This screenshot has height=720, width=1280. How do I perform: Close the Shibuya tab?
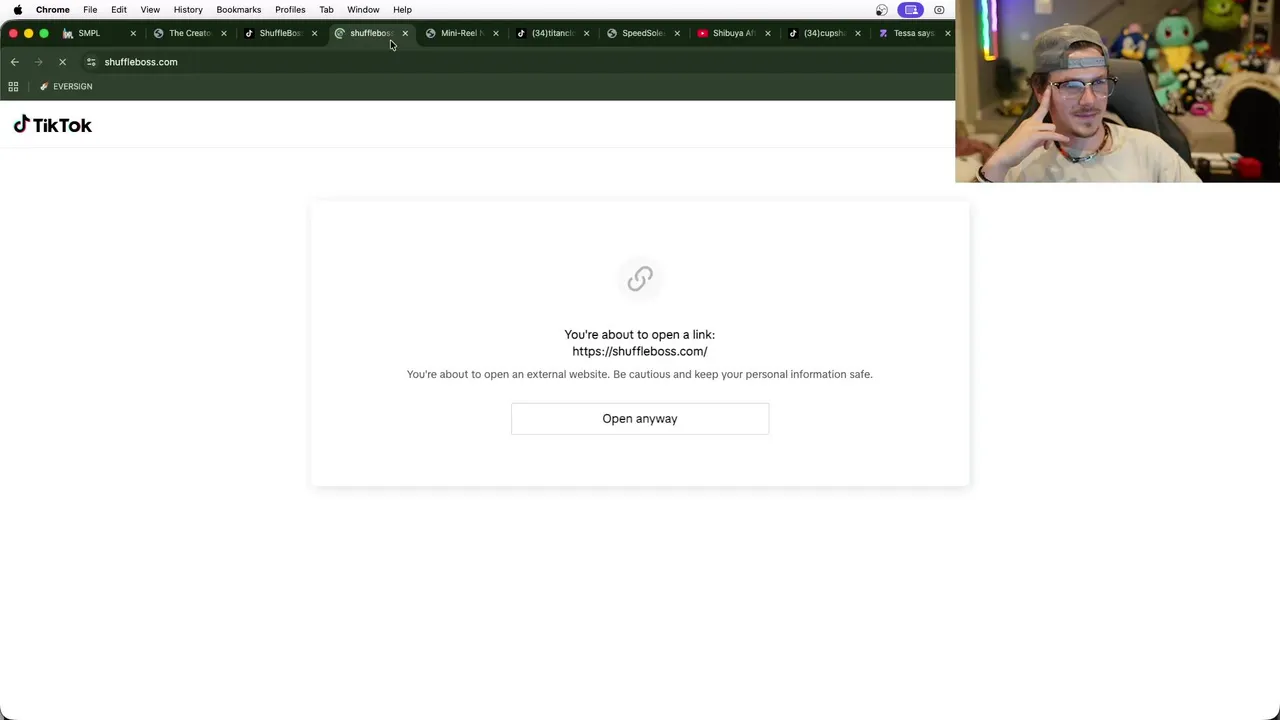(767, 33)
